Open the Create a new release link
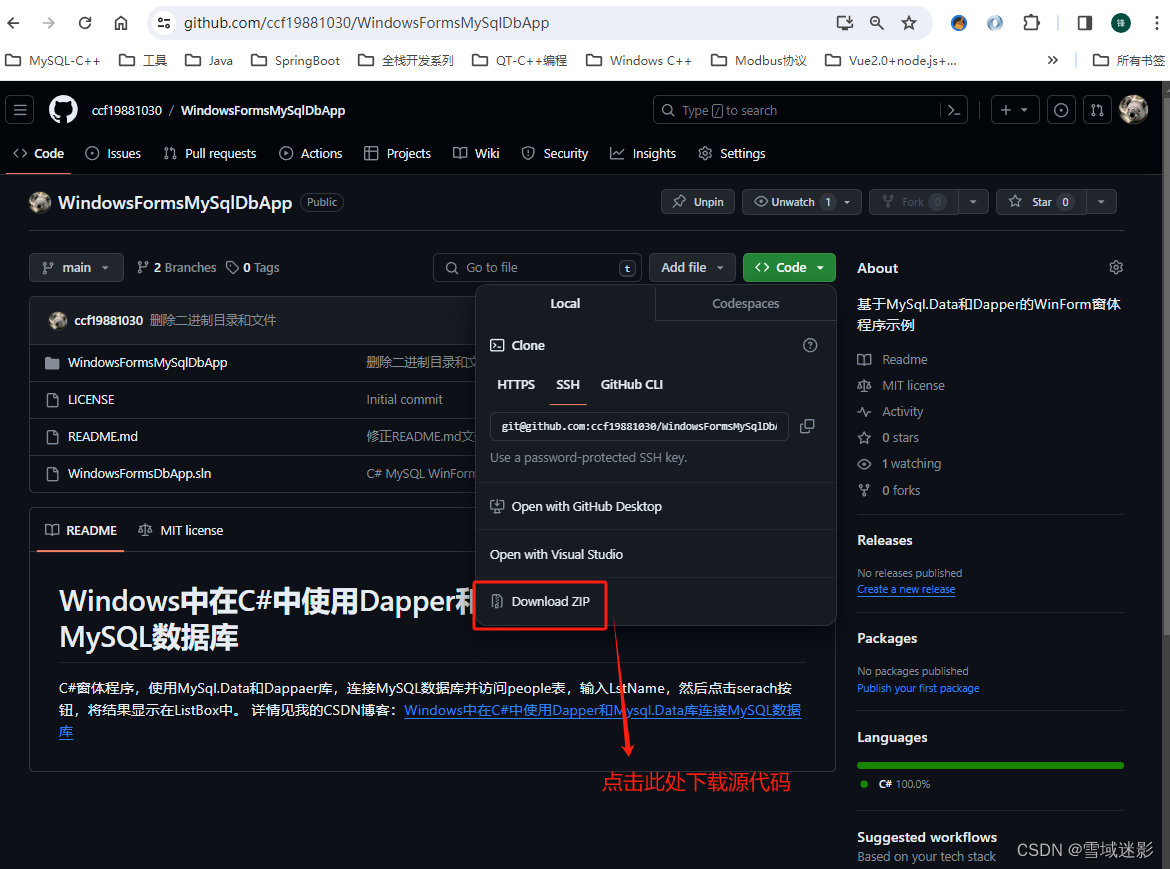The width and height of the screenshot is (1170, 869). [905, 589]
